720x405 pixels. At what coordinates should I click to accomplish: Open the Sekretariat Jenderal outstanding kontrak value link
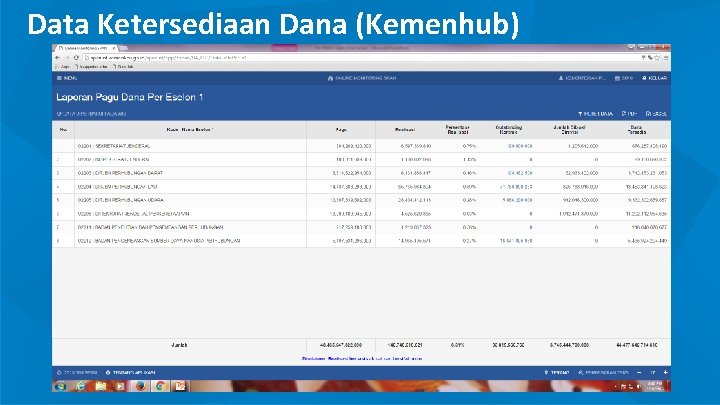point(520,146)
